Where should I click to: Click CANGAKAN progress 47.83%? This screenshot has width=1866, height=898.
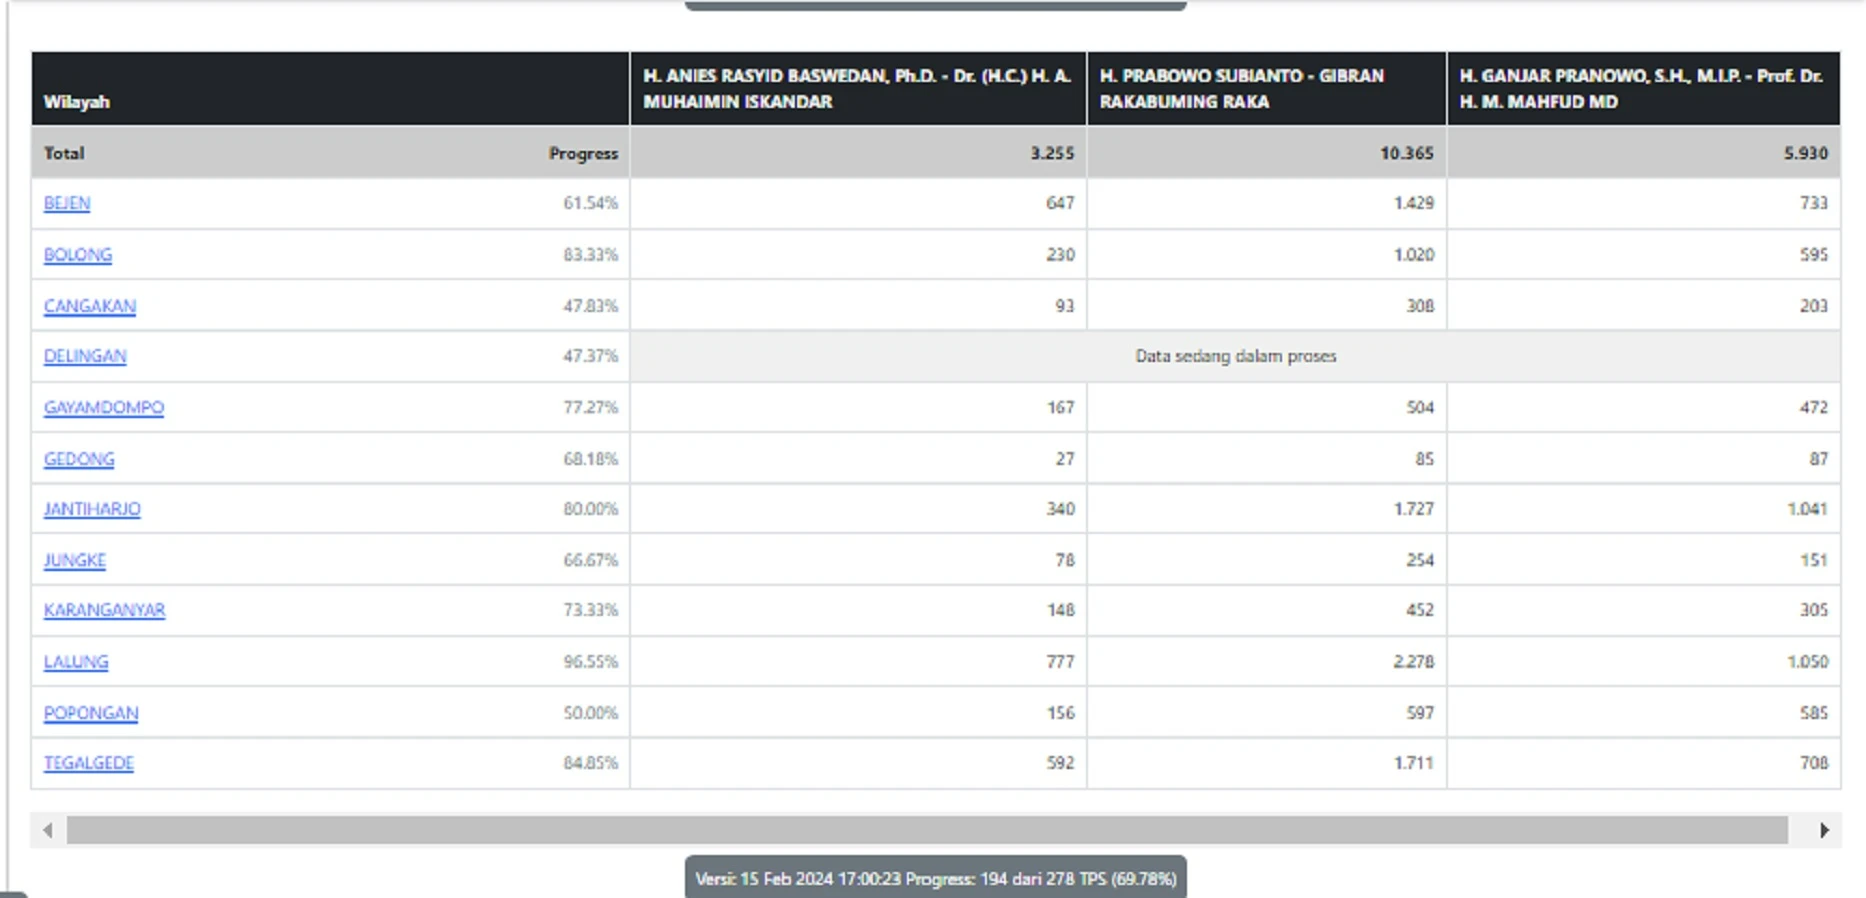(x=591, y=306)
